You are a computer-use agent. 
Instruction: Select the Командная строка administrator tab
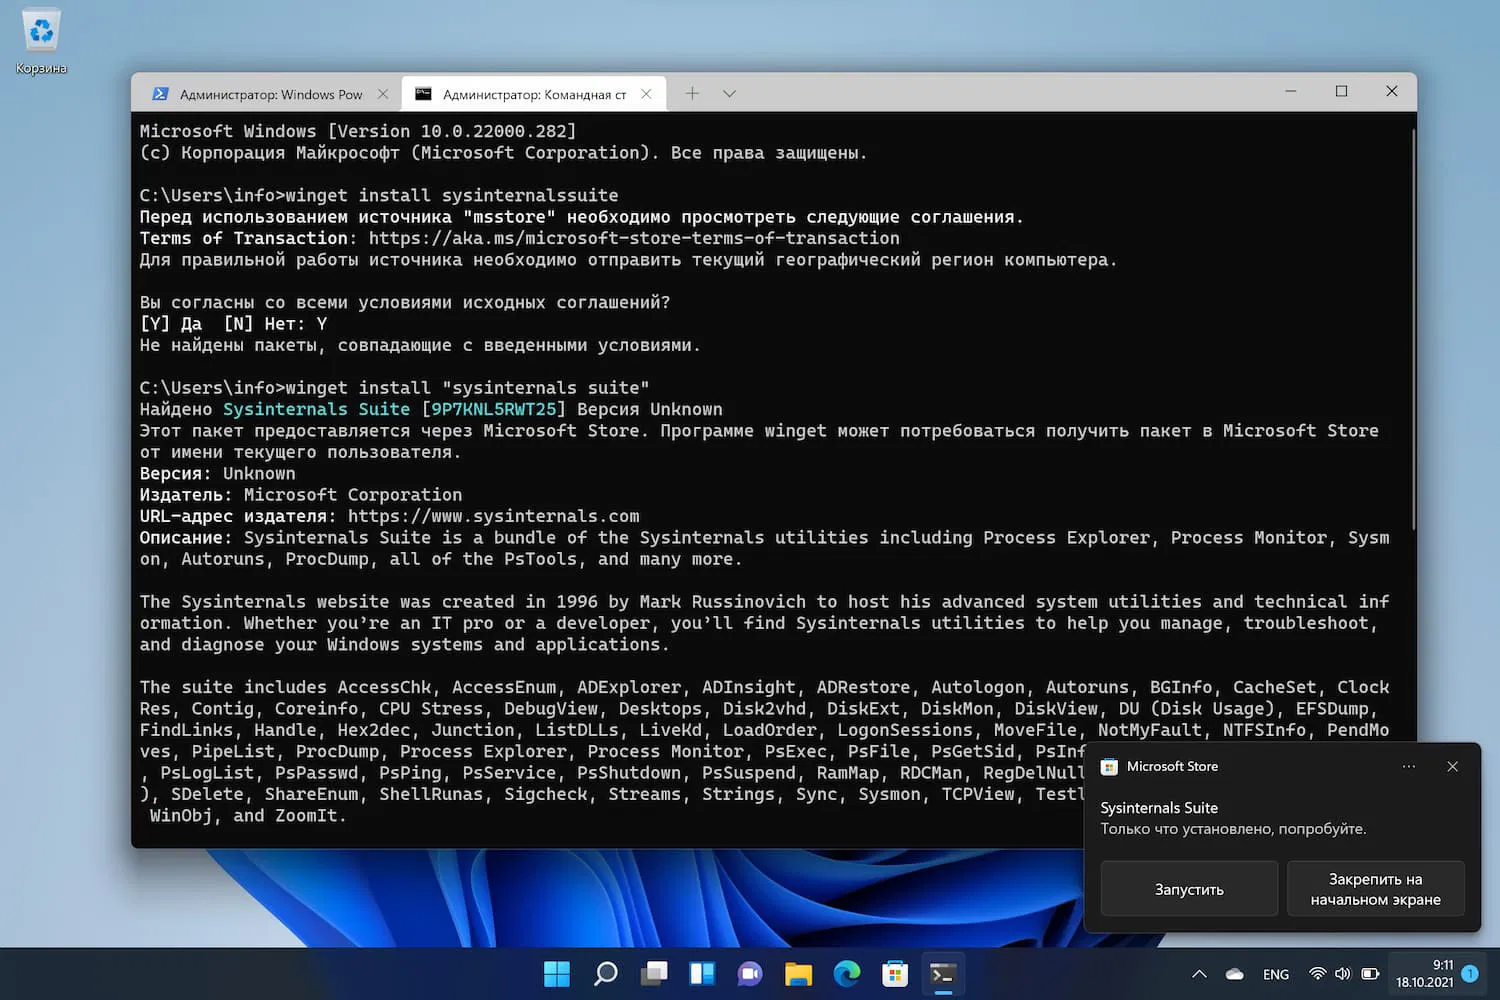pos(533,94)
